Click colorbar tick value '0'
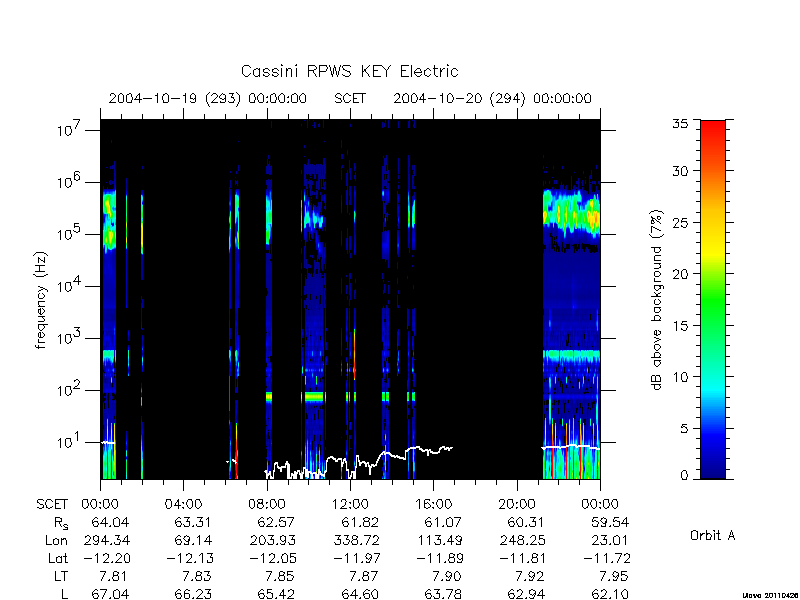This screenshot has height=600, width=800. 684,475
